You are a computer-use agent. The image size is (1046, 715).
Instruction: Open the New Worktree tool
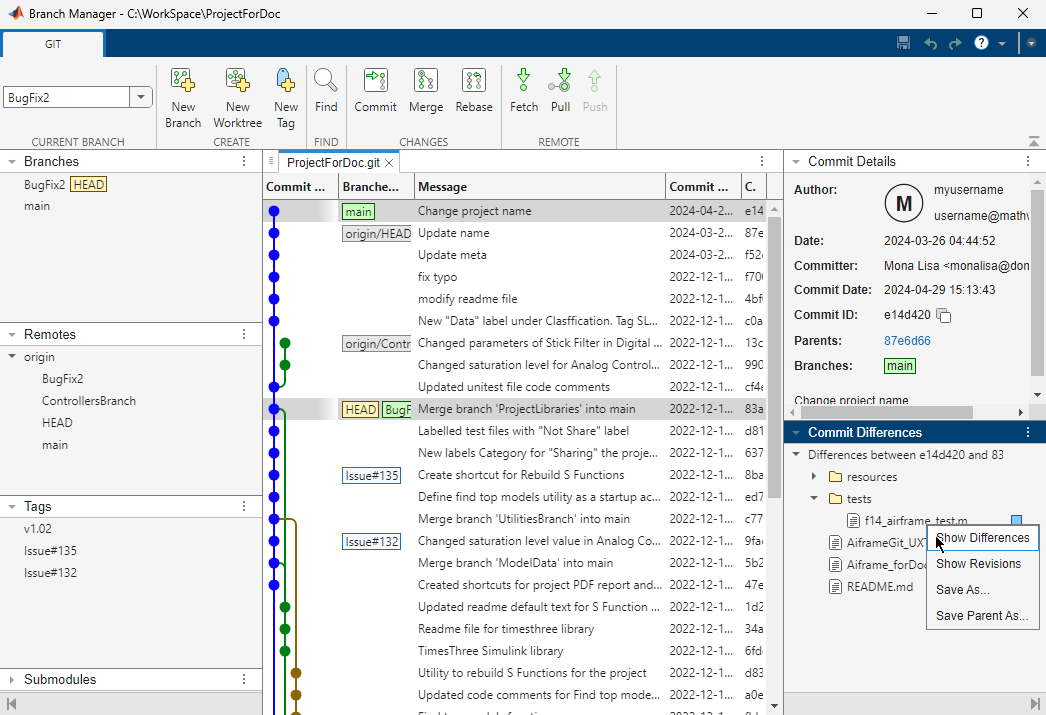[237, 90]
